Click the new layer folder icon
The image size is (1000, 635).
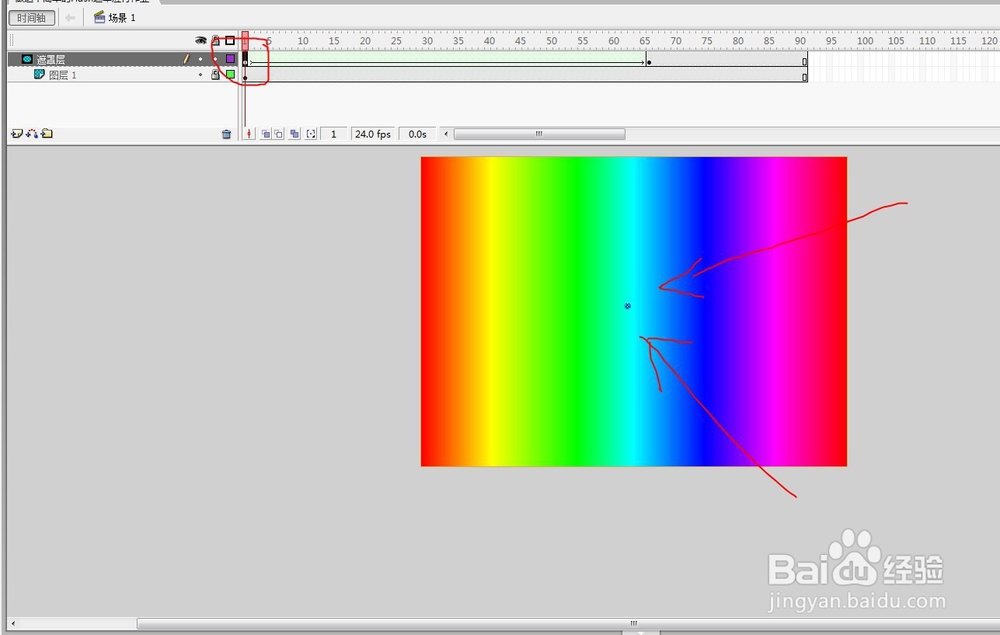click(x=47, y=134)
